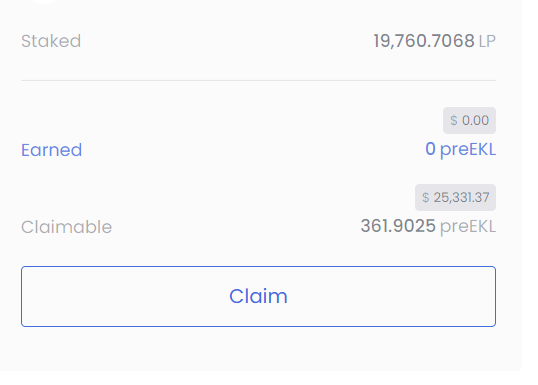Click the 0.00 number inside the gray badge
The width and height of the screenshot is (538, 385).
coord(475,120)
